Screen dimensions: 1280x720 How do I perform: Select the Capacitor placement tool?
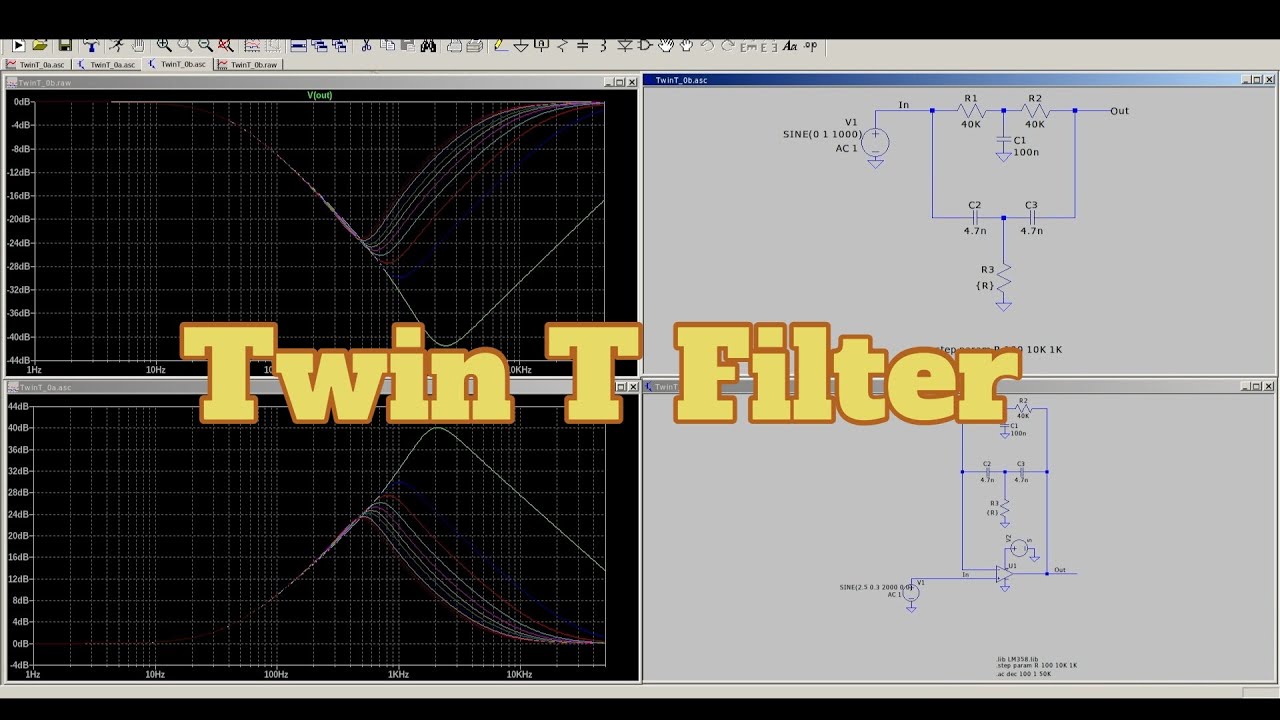click(582, 46)
